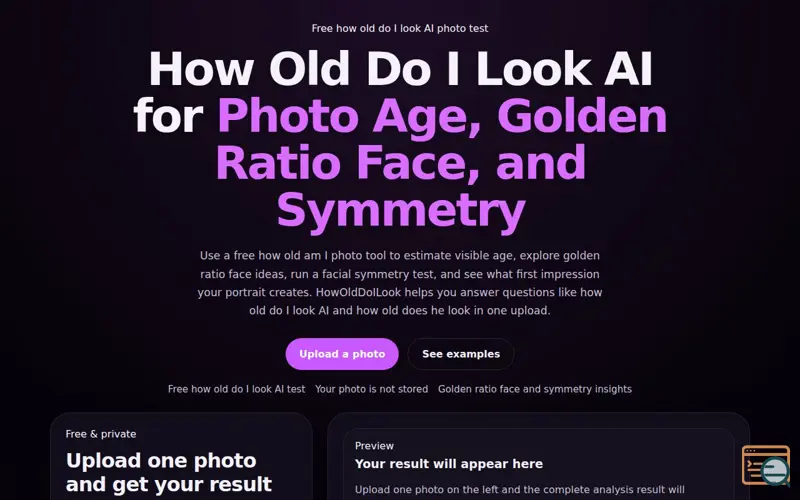Click the "Your photo is not stored" label
Screen dimensions: 800x500
(x=371, y=389)
